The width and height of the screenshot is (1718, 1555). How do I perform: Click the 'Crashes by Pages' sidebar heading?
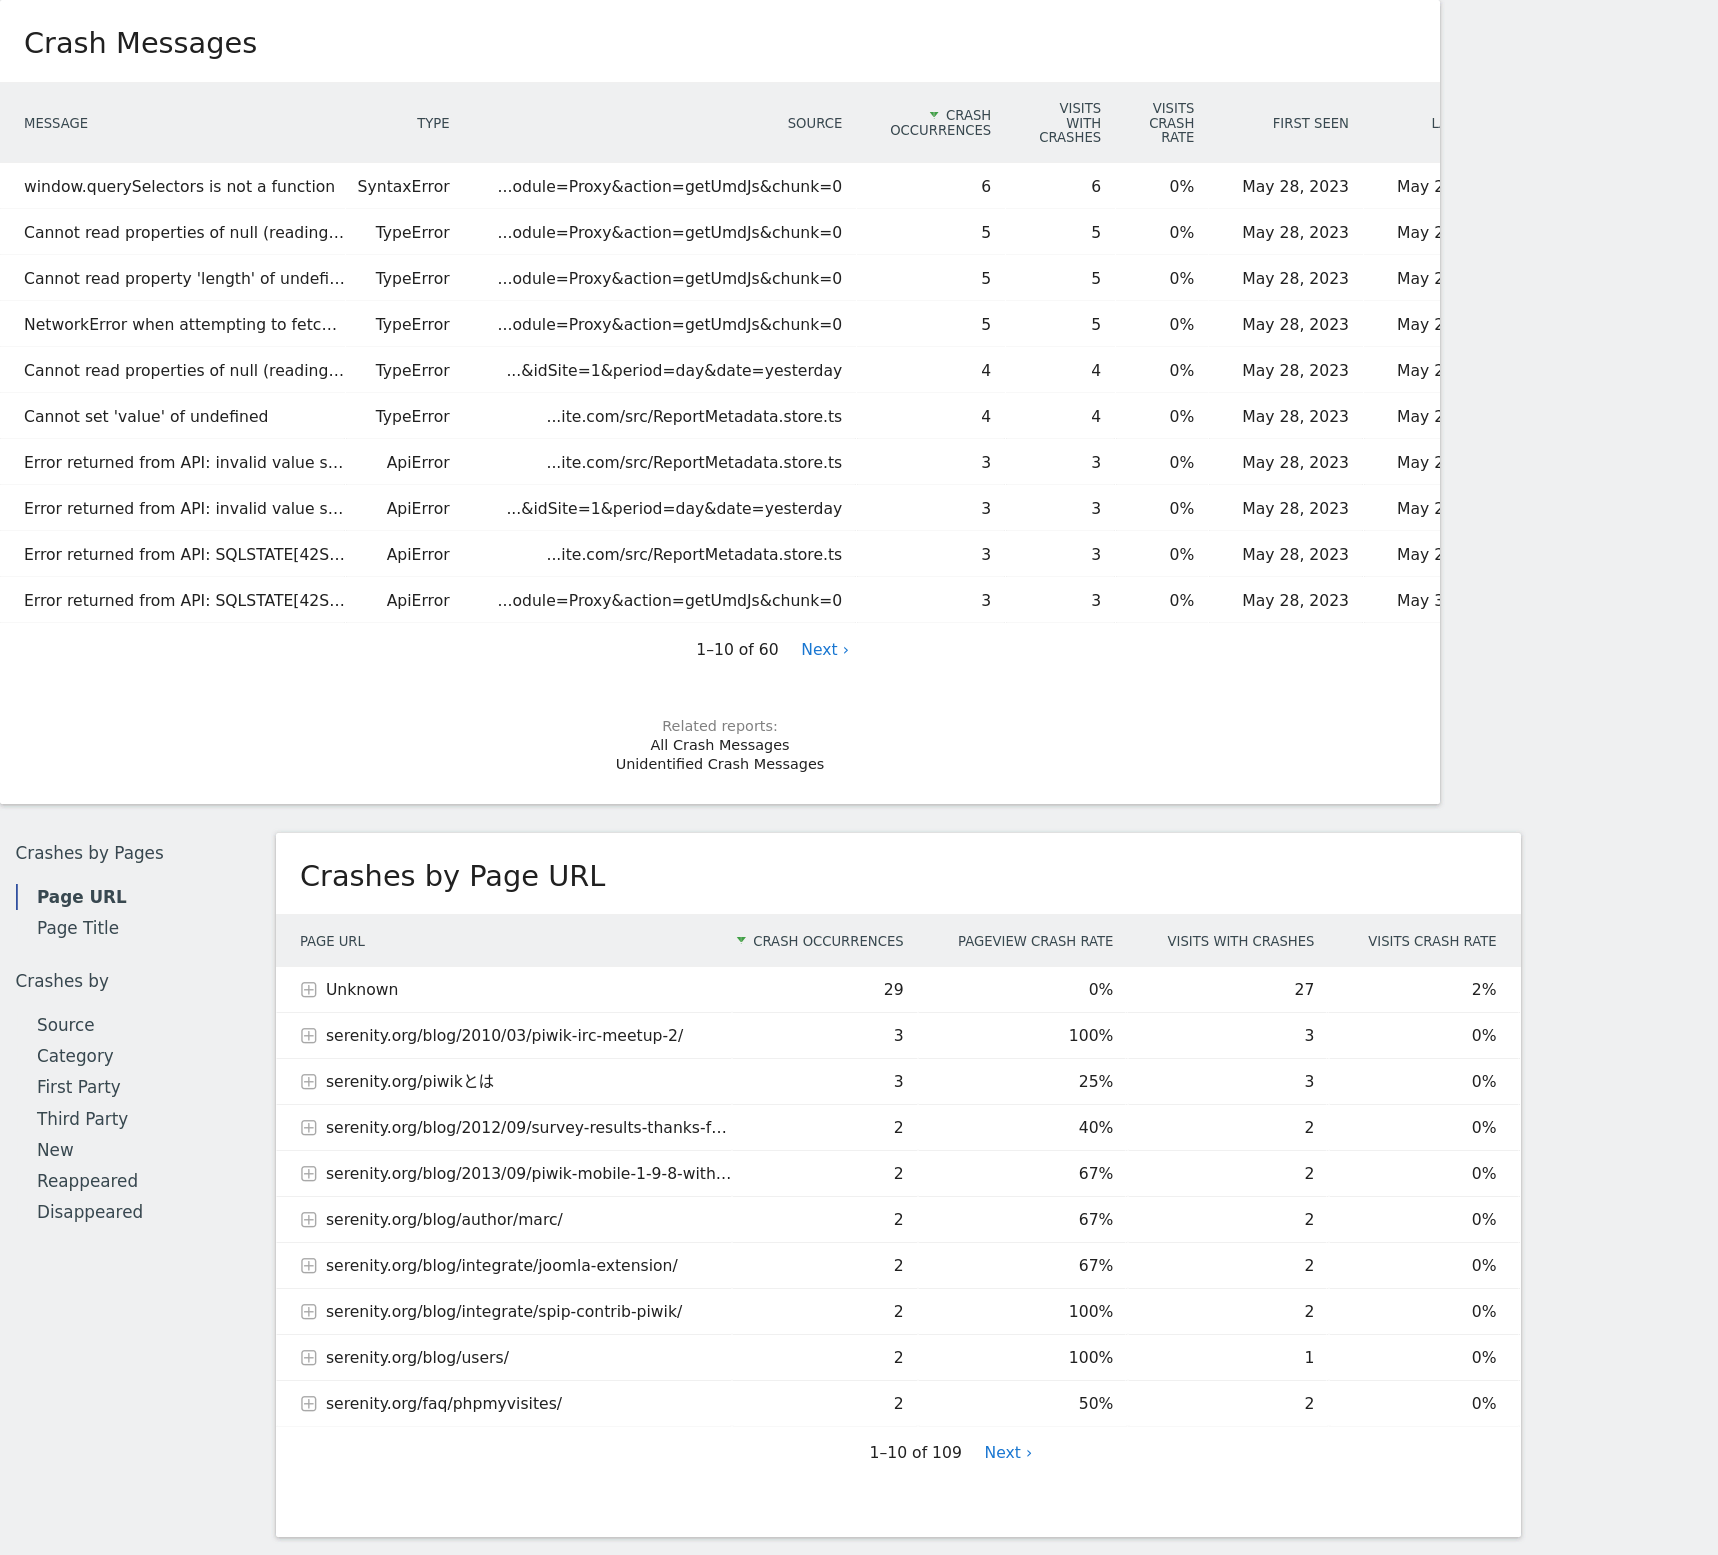(x=89, y=853)
